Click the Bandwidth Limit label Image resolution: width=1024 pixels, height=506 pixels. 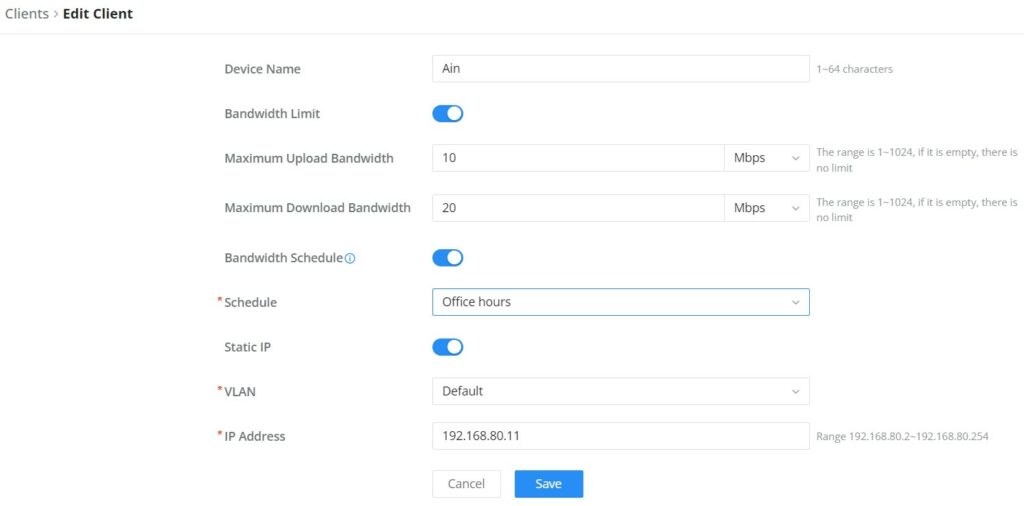click(272, 114)
